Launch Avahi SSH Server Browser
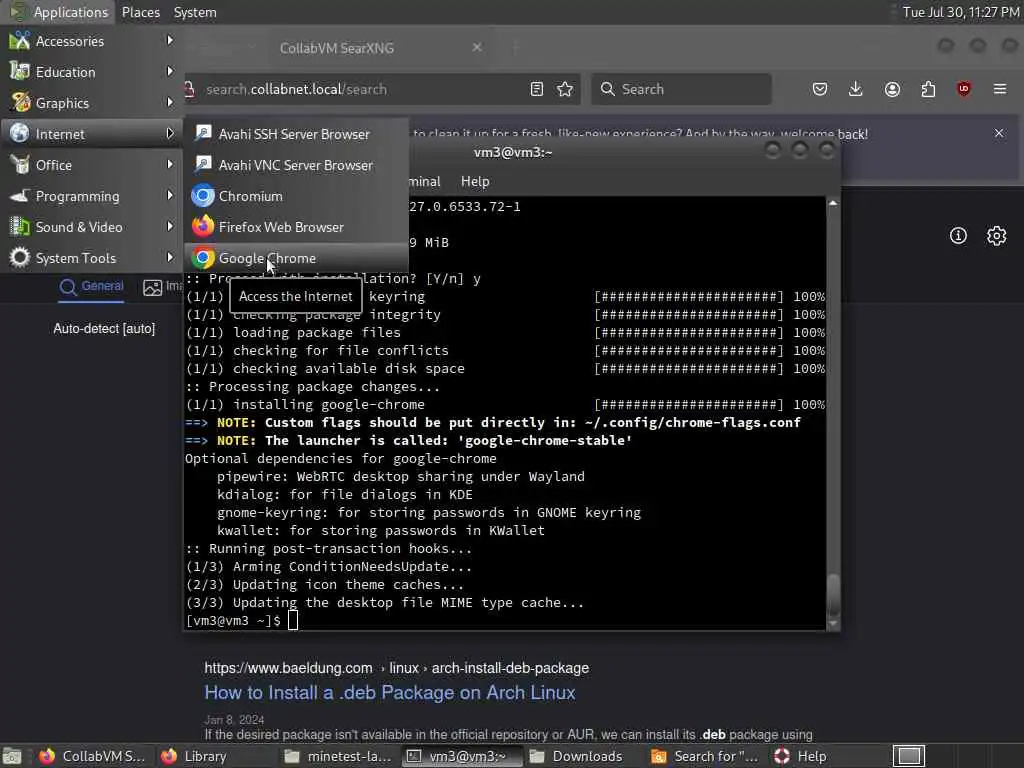Screen dimensions: 1024x768 [x=296, y=134]
